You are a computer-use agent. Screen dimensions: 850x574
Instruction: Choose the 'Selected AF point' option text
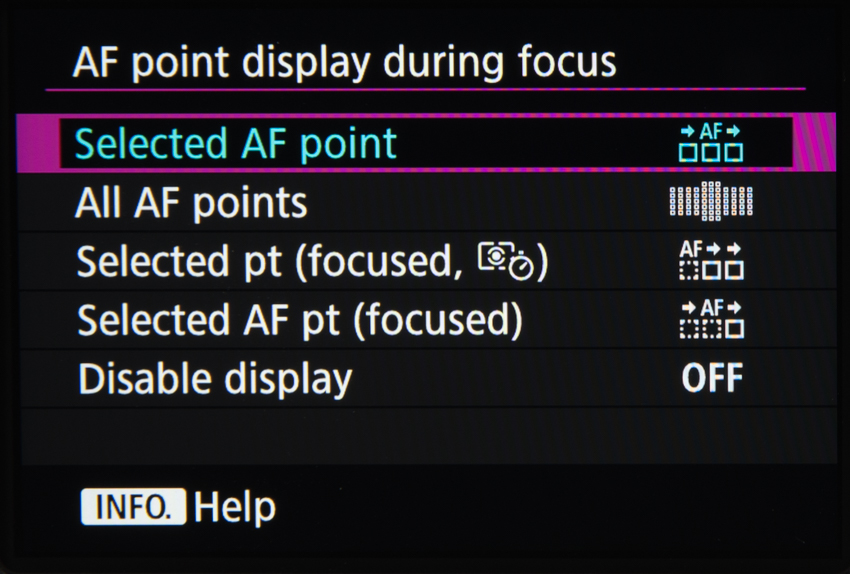pyautogui.click(x=236, y=144)
